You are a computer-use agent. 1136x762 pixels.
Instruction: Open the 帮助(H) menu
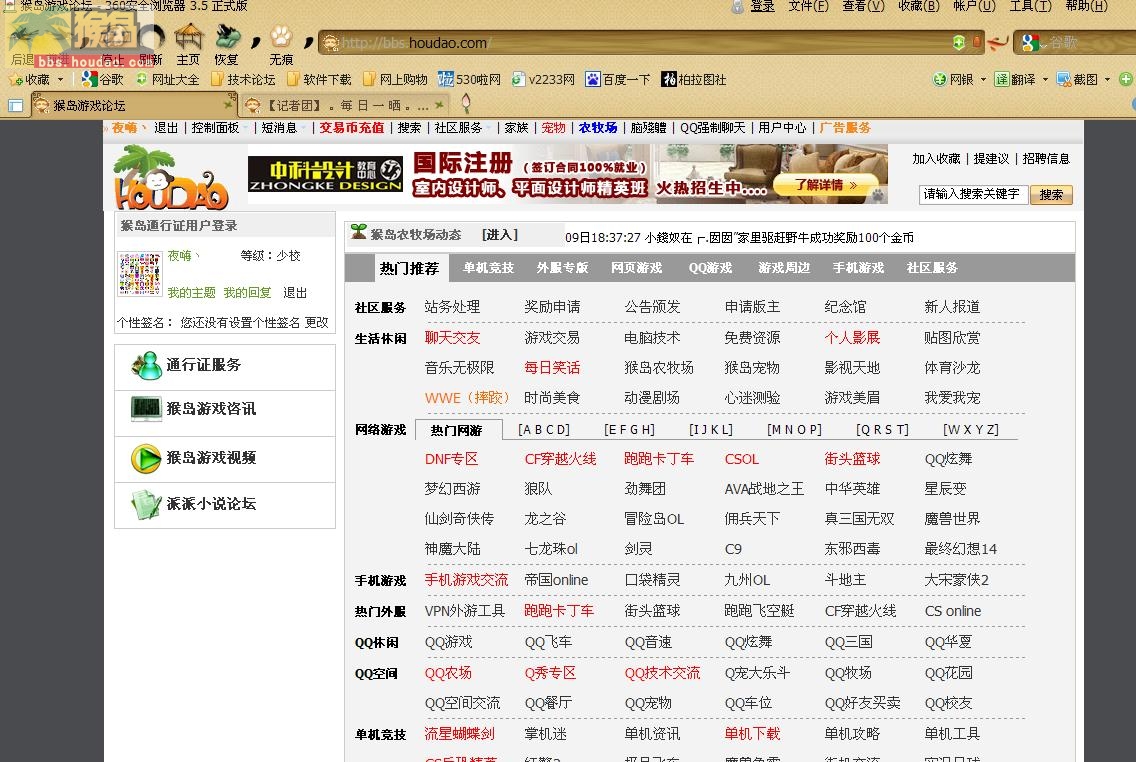(1086, 7)
